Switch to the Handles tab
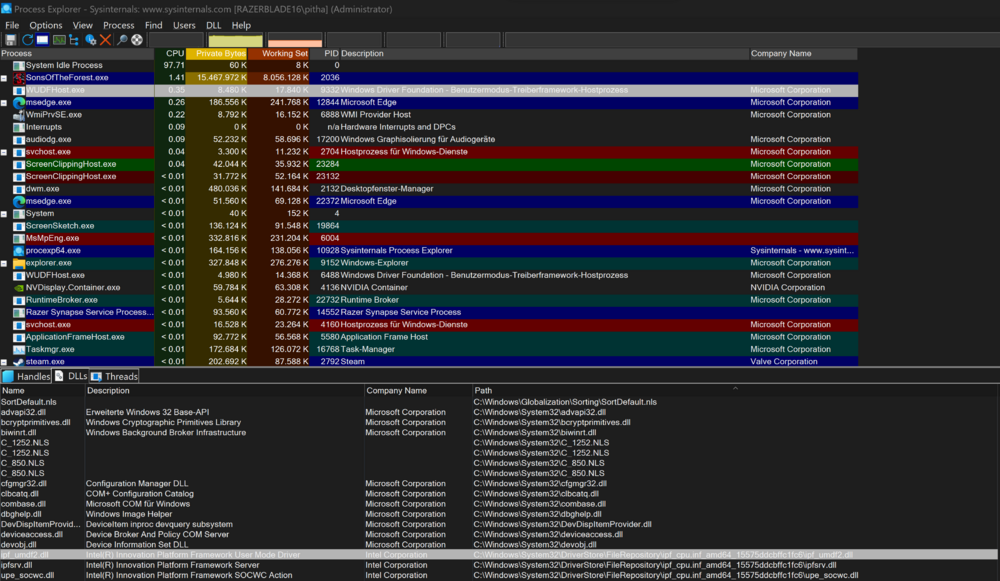 [27, 376]
